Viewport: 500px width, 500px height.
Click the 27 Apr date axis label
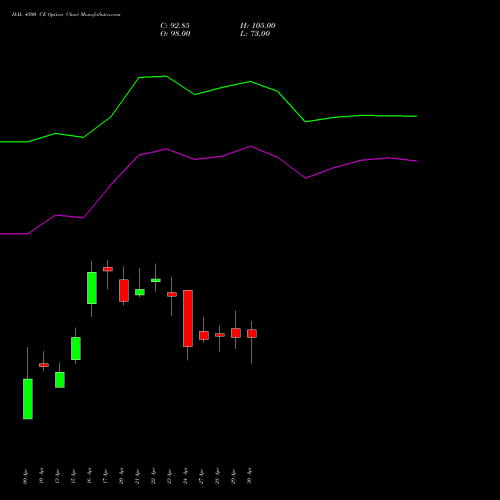coord(202,477)
